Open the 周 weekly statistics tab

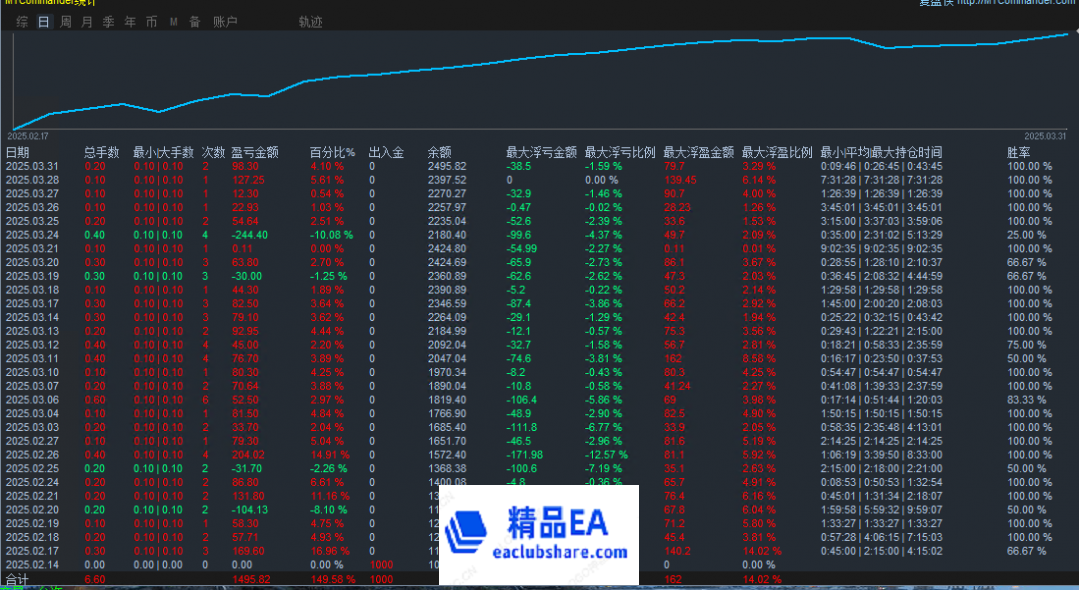(65, 22)
